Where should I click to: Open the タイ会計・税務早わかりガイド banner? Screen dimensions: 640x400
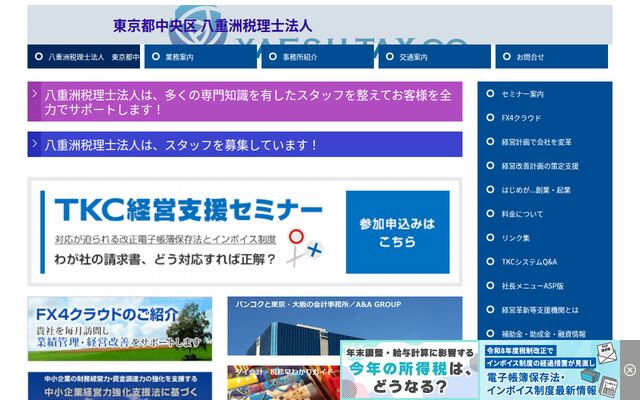(284, 383)
